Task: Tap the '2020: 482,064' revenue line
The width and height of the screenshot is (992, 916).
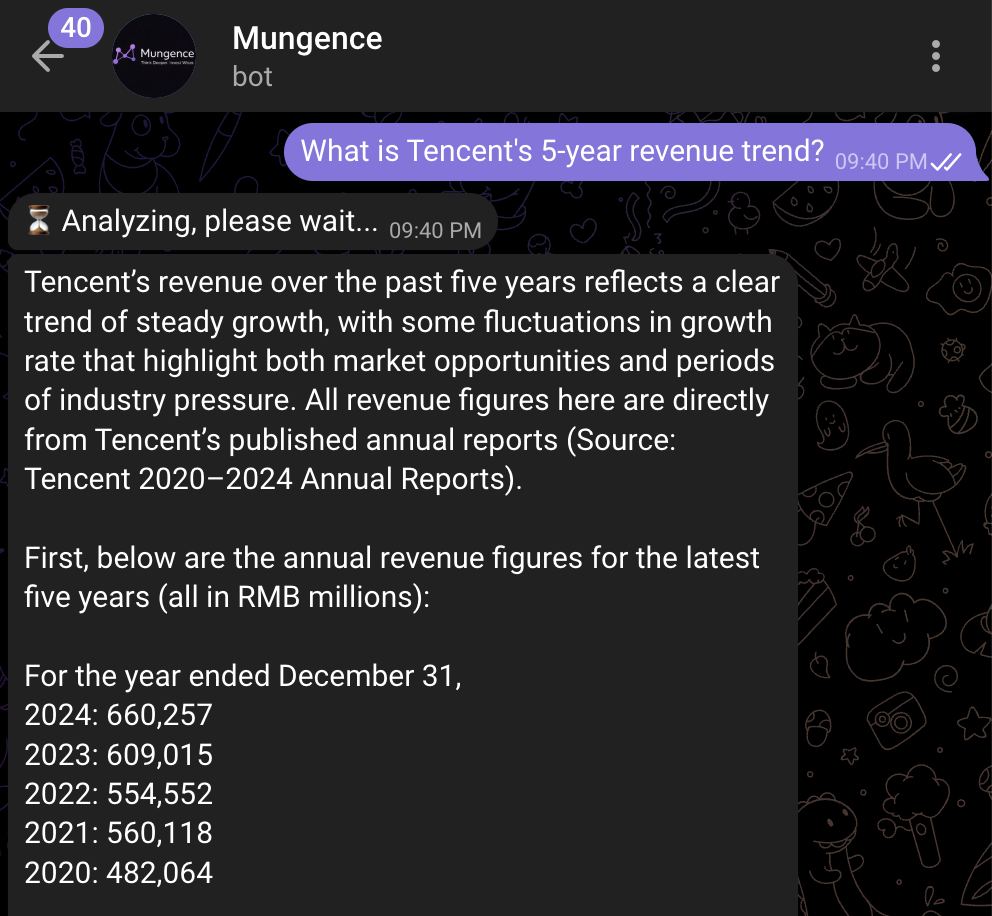Action: [118, 873]
